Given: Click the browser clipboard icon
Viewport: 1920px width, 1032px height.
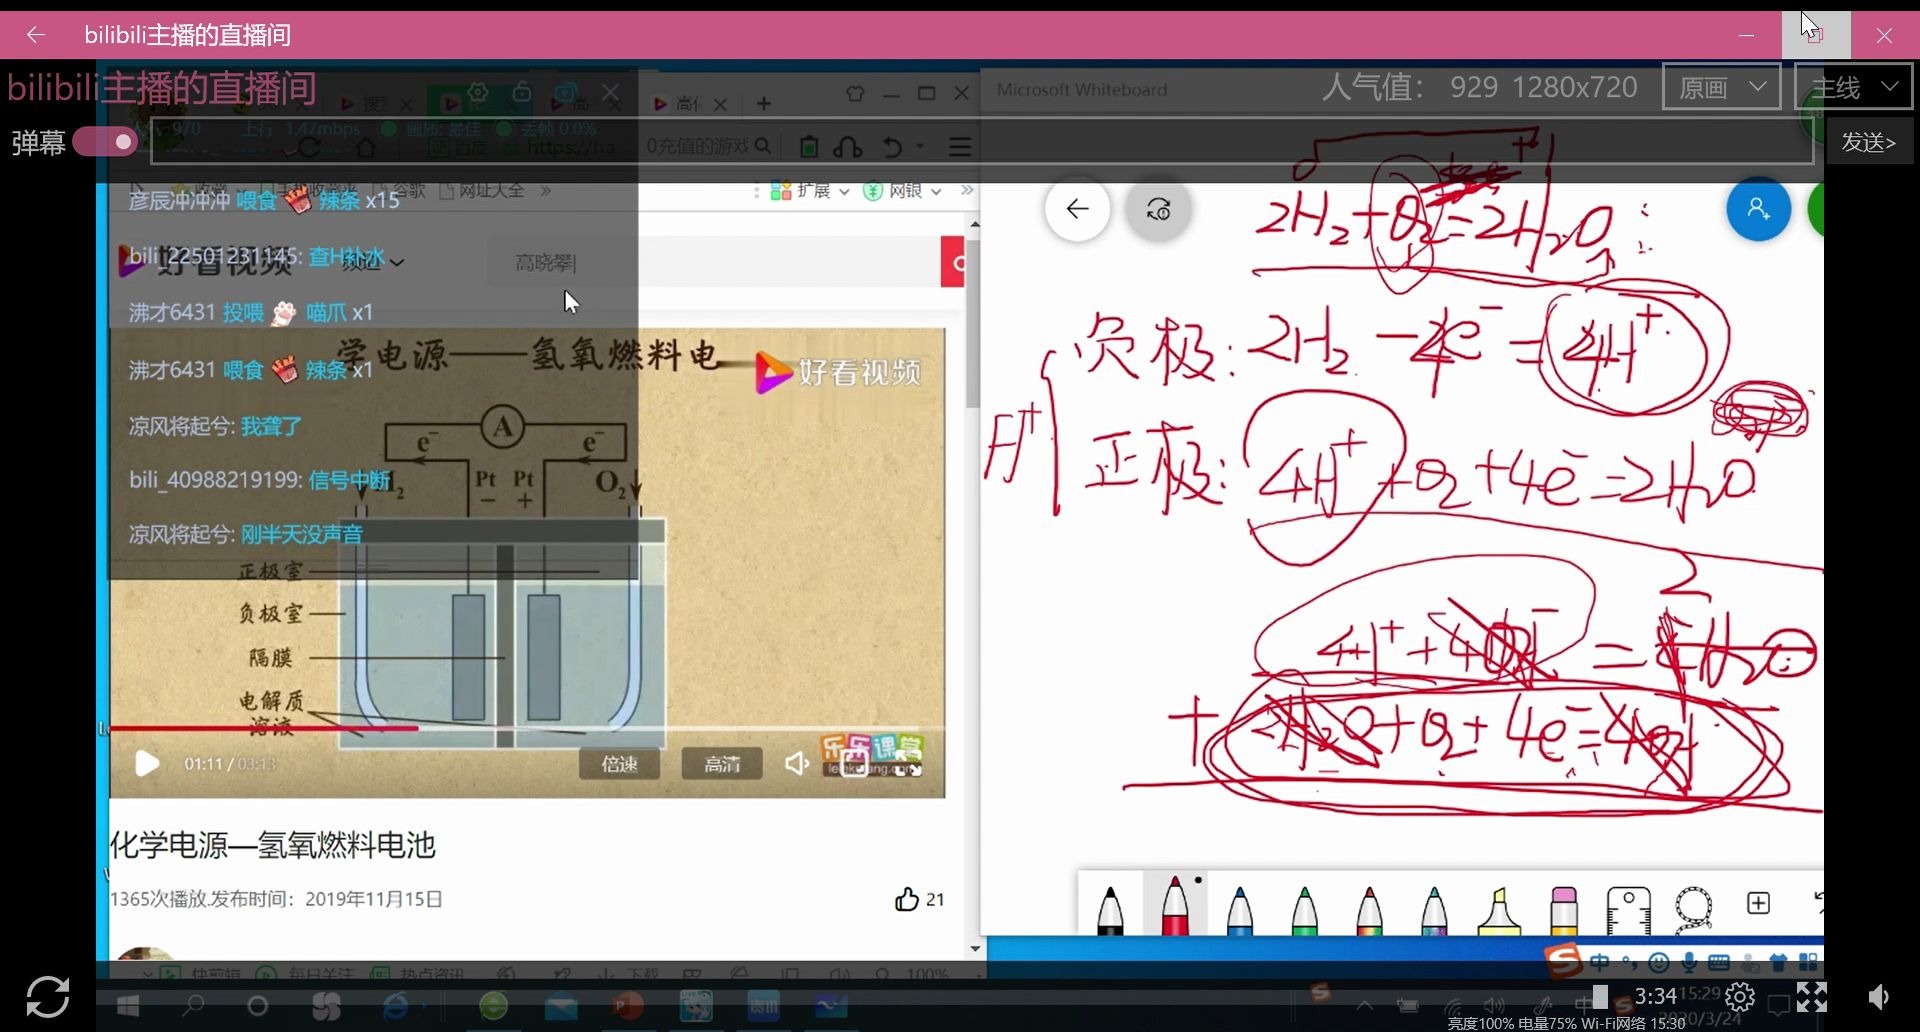Looking at the screenshot, I should click(x=809, y=147).
